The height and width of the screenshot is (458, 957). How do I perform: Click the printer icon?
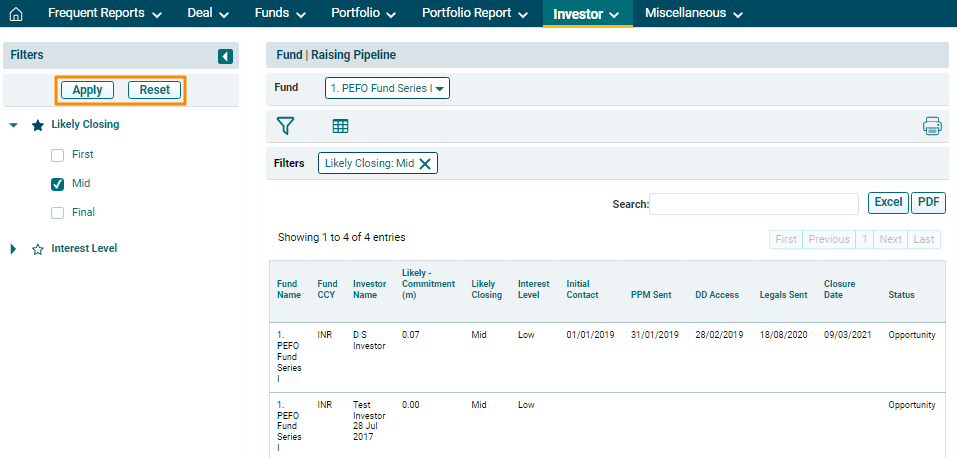932,126
